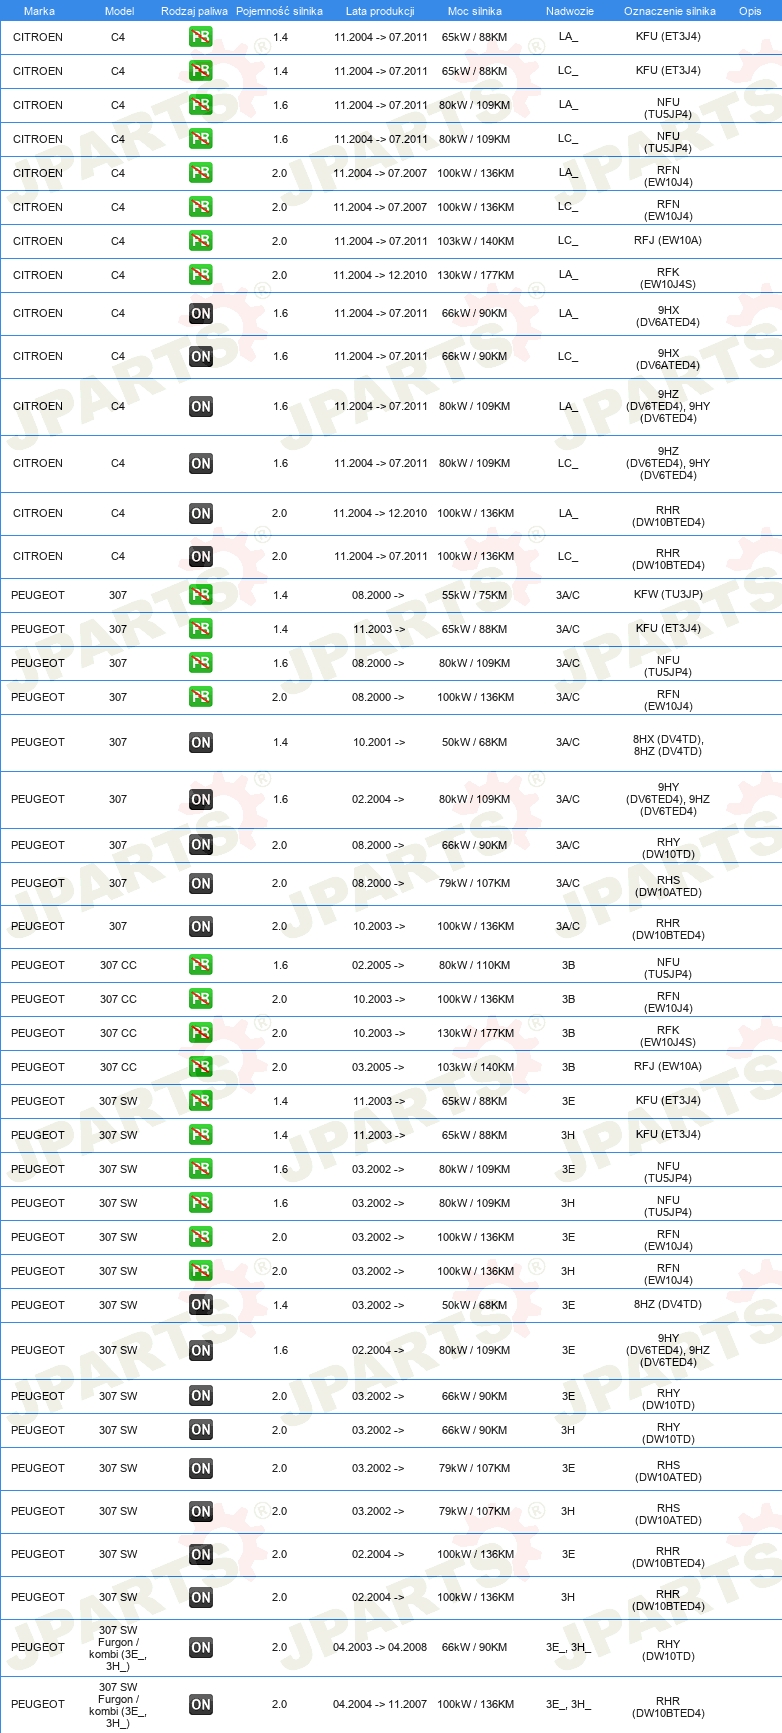Viewport: 782px width, 1733px height.
Task: Select the KFW (TU3JP) engine code cell
Action: click(x=668, y=595)
